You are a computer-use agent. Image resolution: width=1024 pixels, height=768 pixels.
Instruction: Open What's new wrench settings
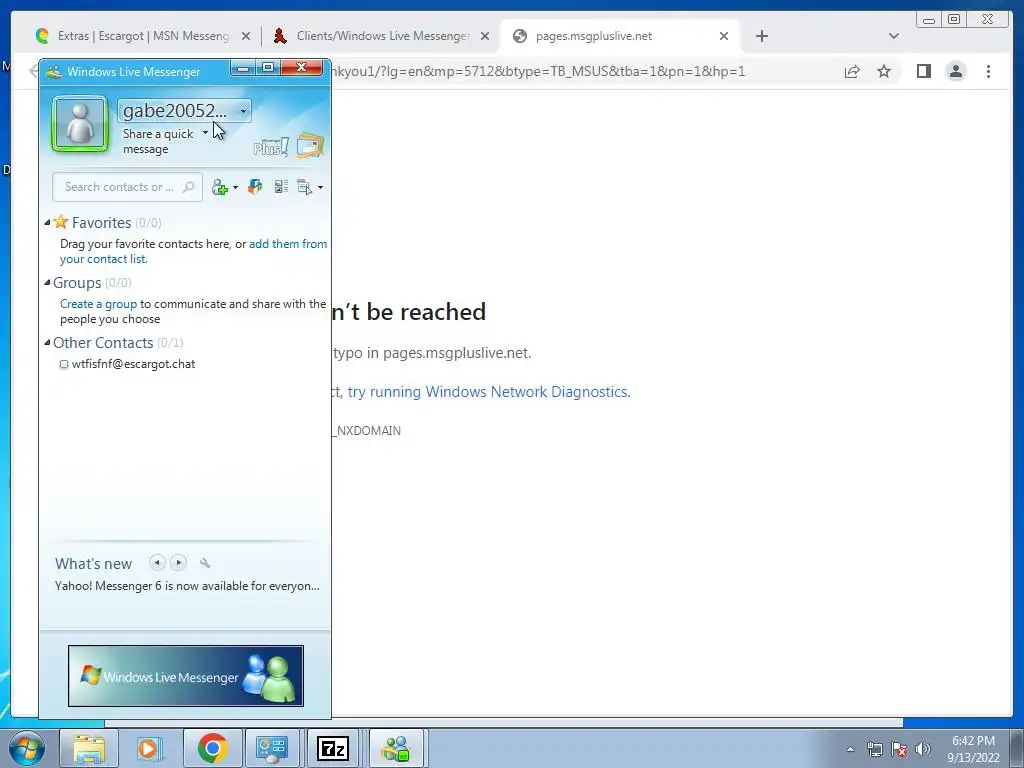[x=204, y=563]
